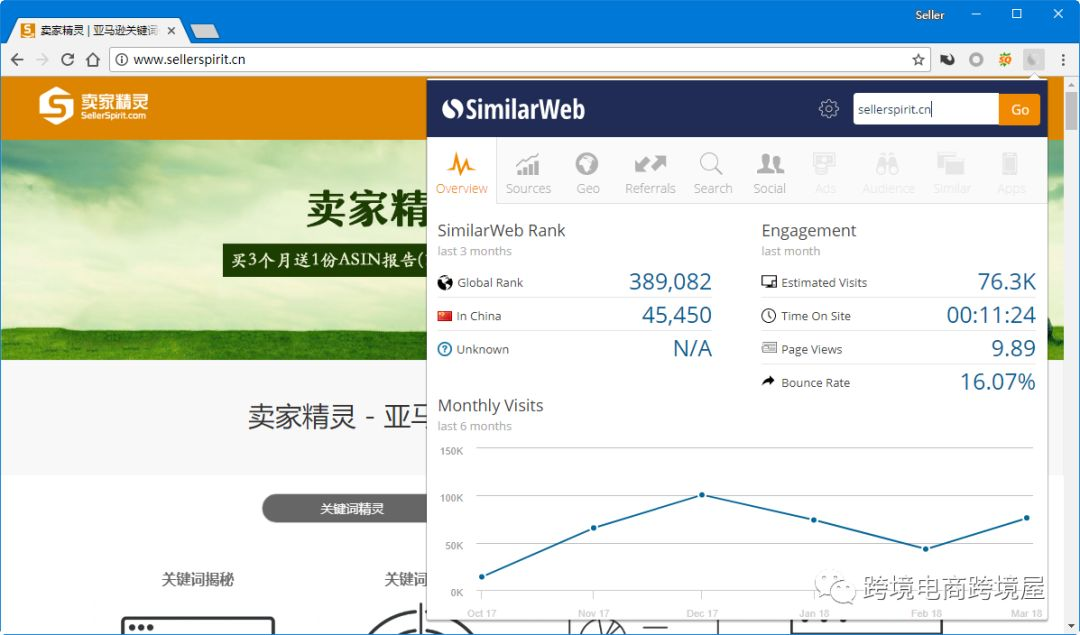Click the orange and green extension icon
This screenshot has width=1080, height=635.
1005,60
